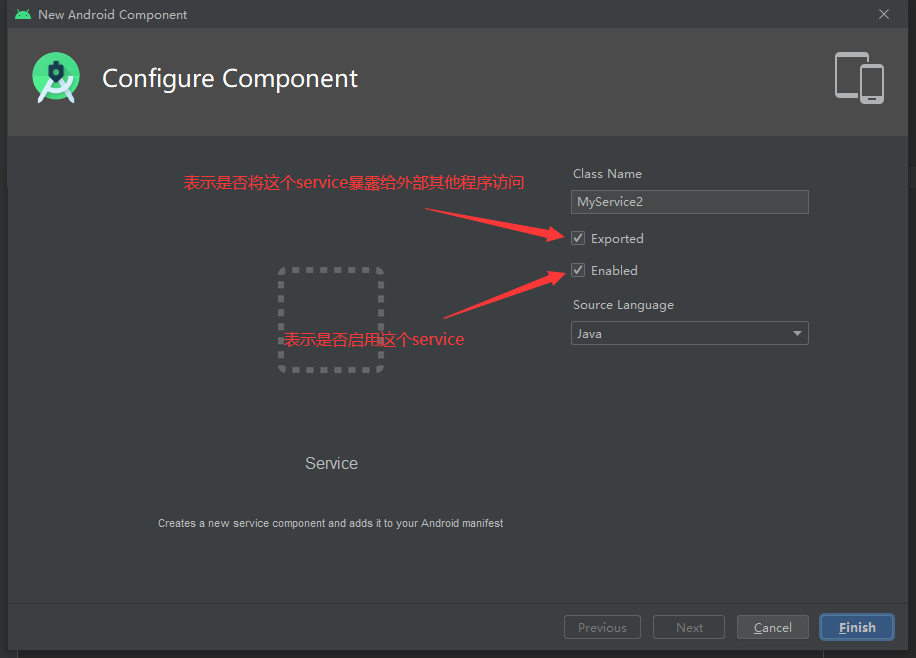
Task: Click the Previous button
Action: coord(602,627)
